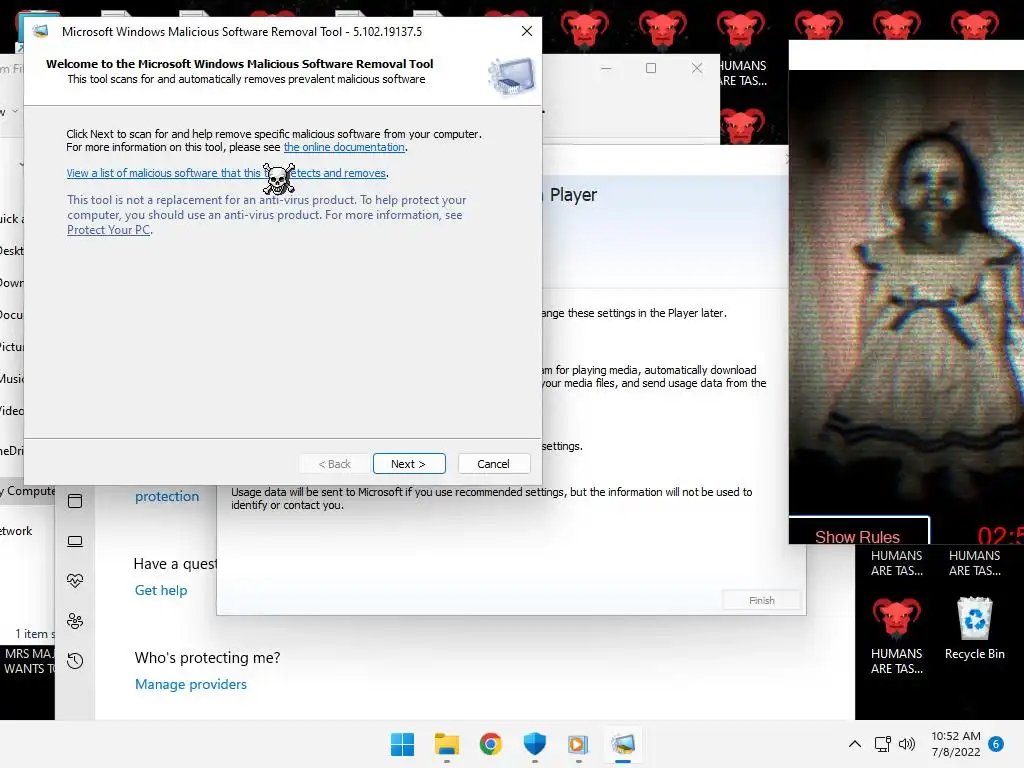Close the background window with X button
This screenshot has width=1024, height=768.
pyautogui.click(x=697, y=68)
